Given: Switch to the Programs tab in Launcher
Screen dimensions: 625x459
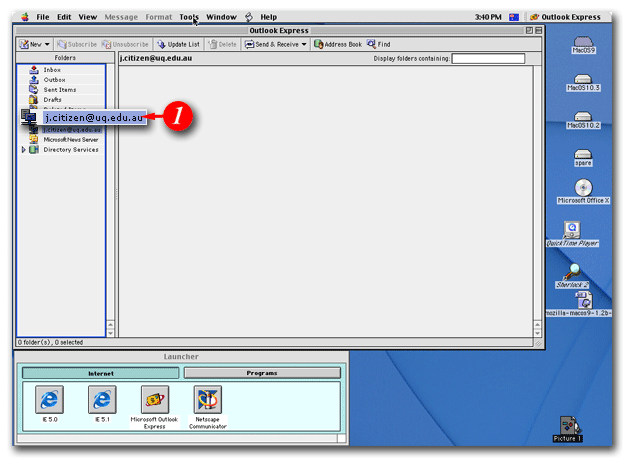Looking at the screenshot, I should pos(261,373).
